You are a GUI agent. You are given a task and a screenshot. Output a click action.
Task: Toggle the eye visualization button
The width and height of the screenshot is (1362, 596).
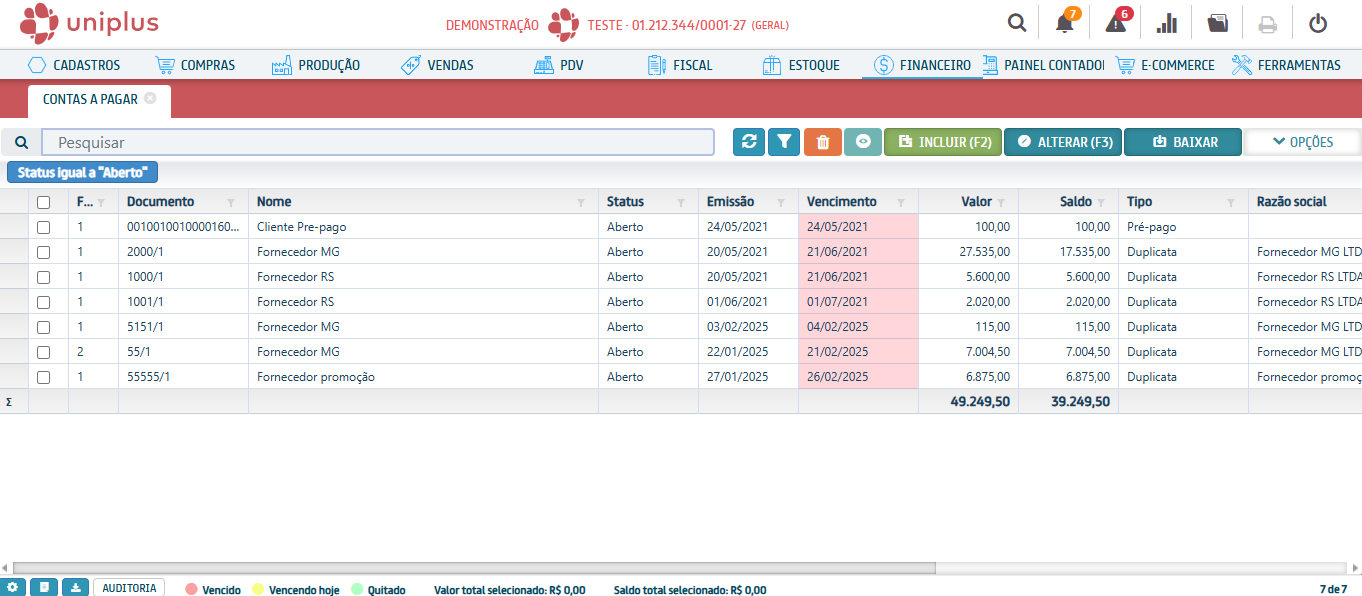click(863, 142)
